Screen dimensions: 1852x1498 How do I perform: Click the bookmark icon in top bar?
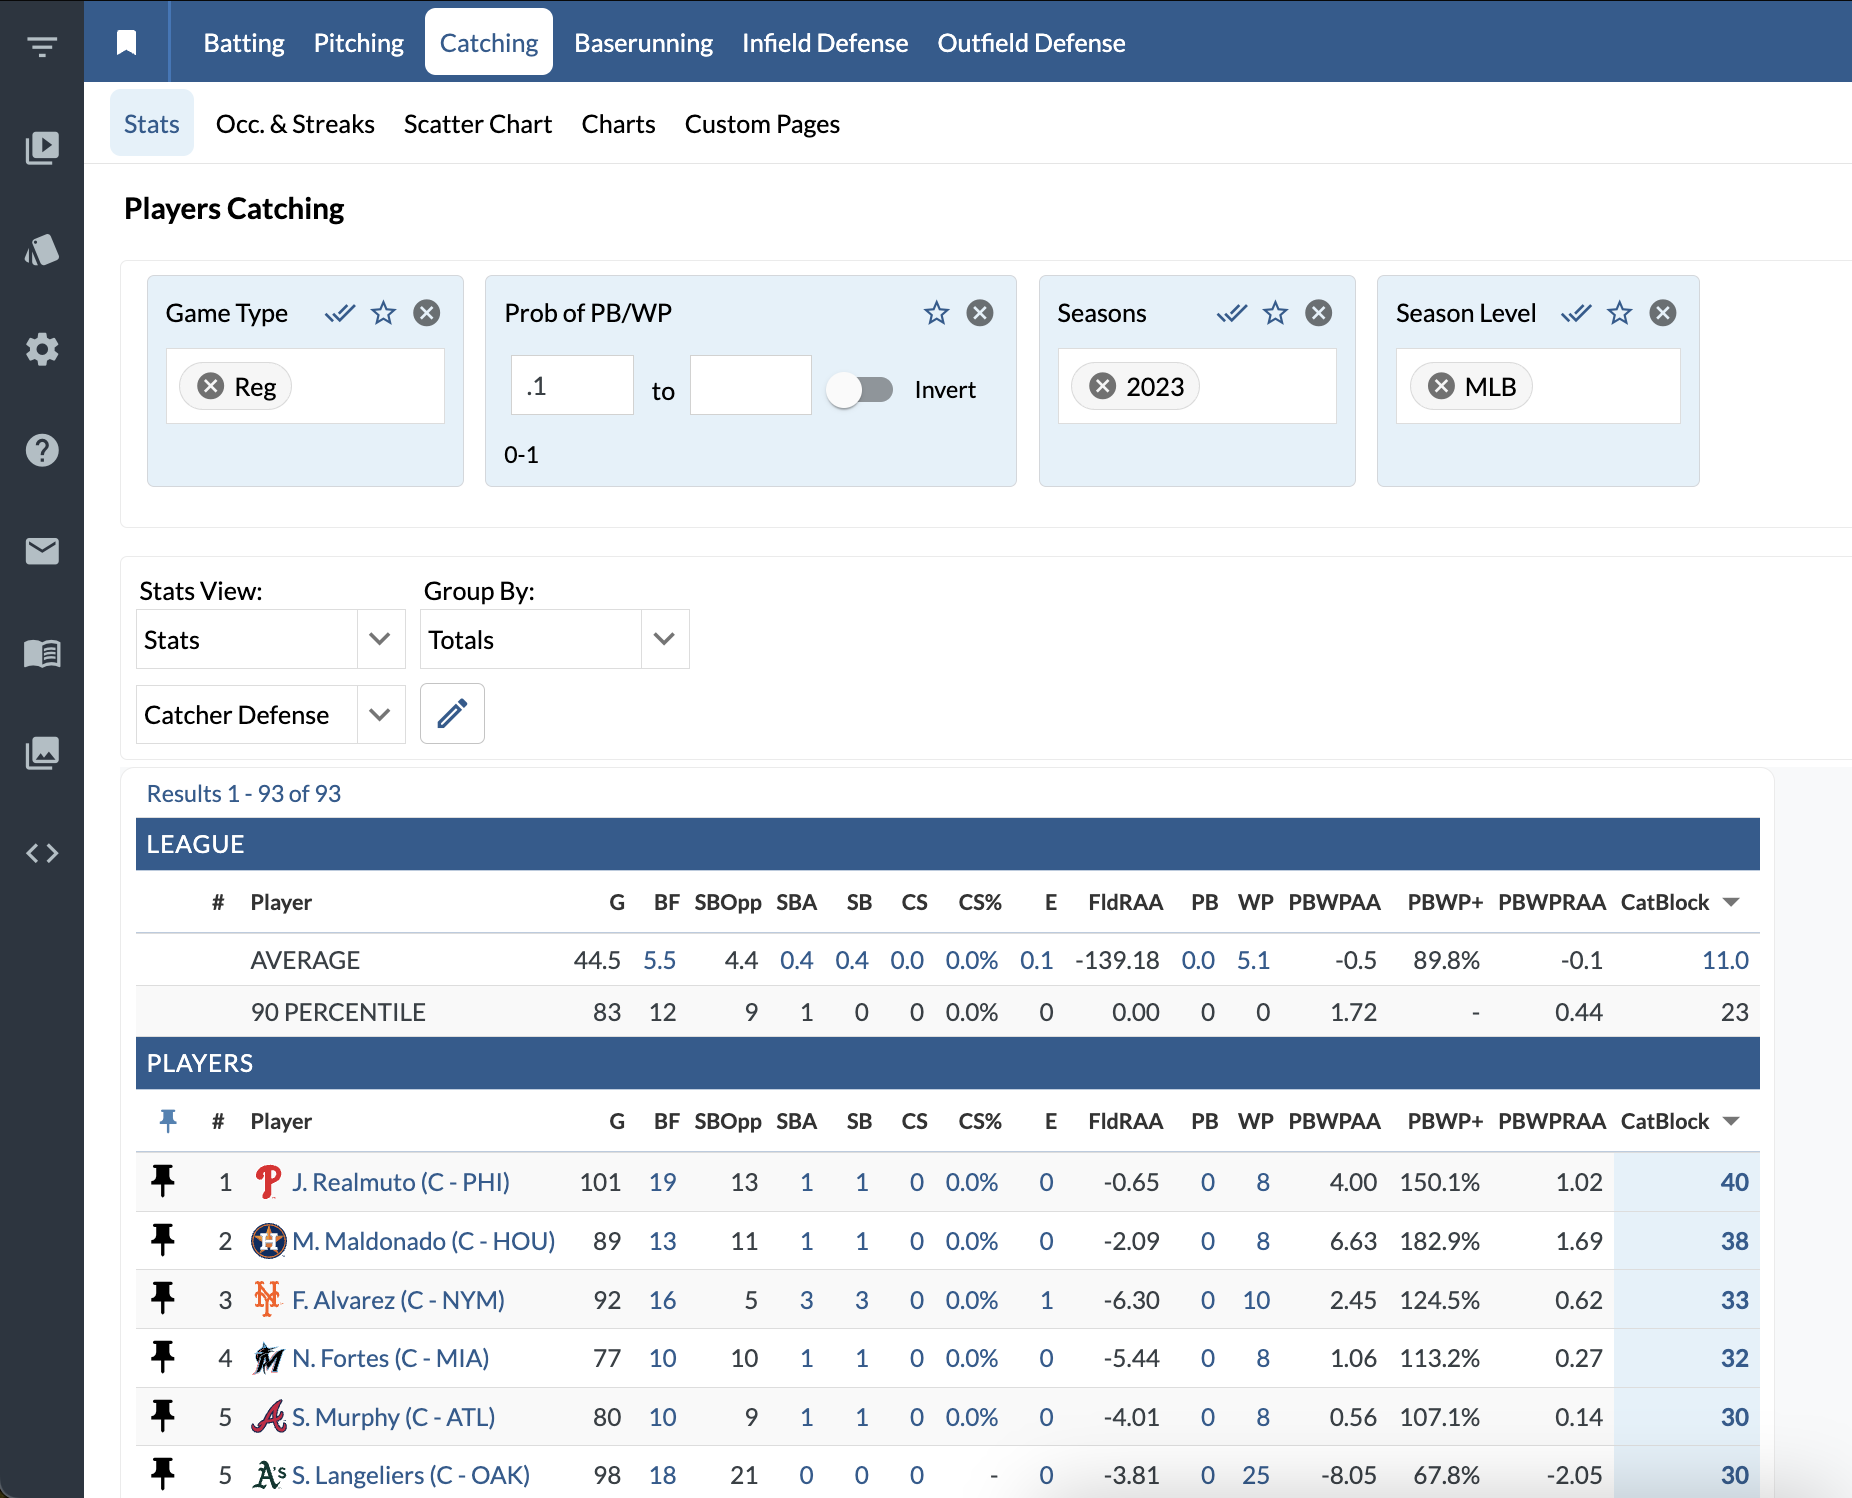(126, 43)
